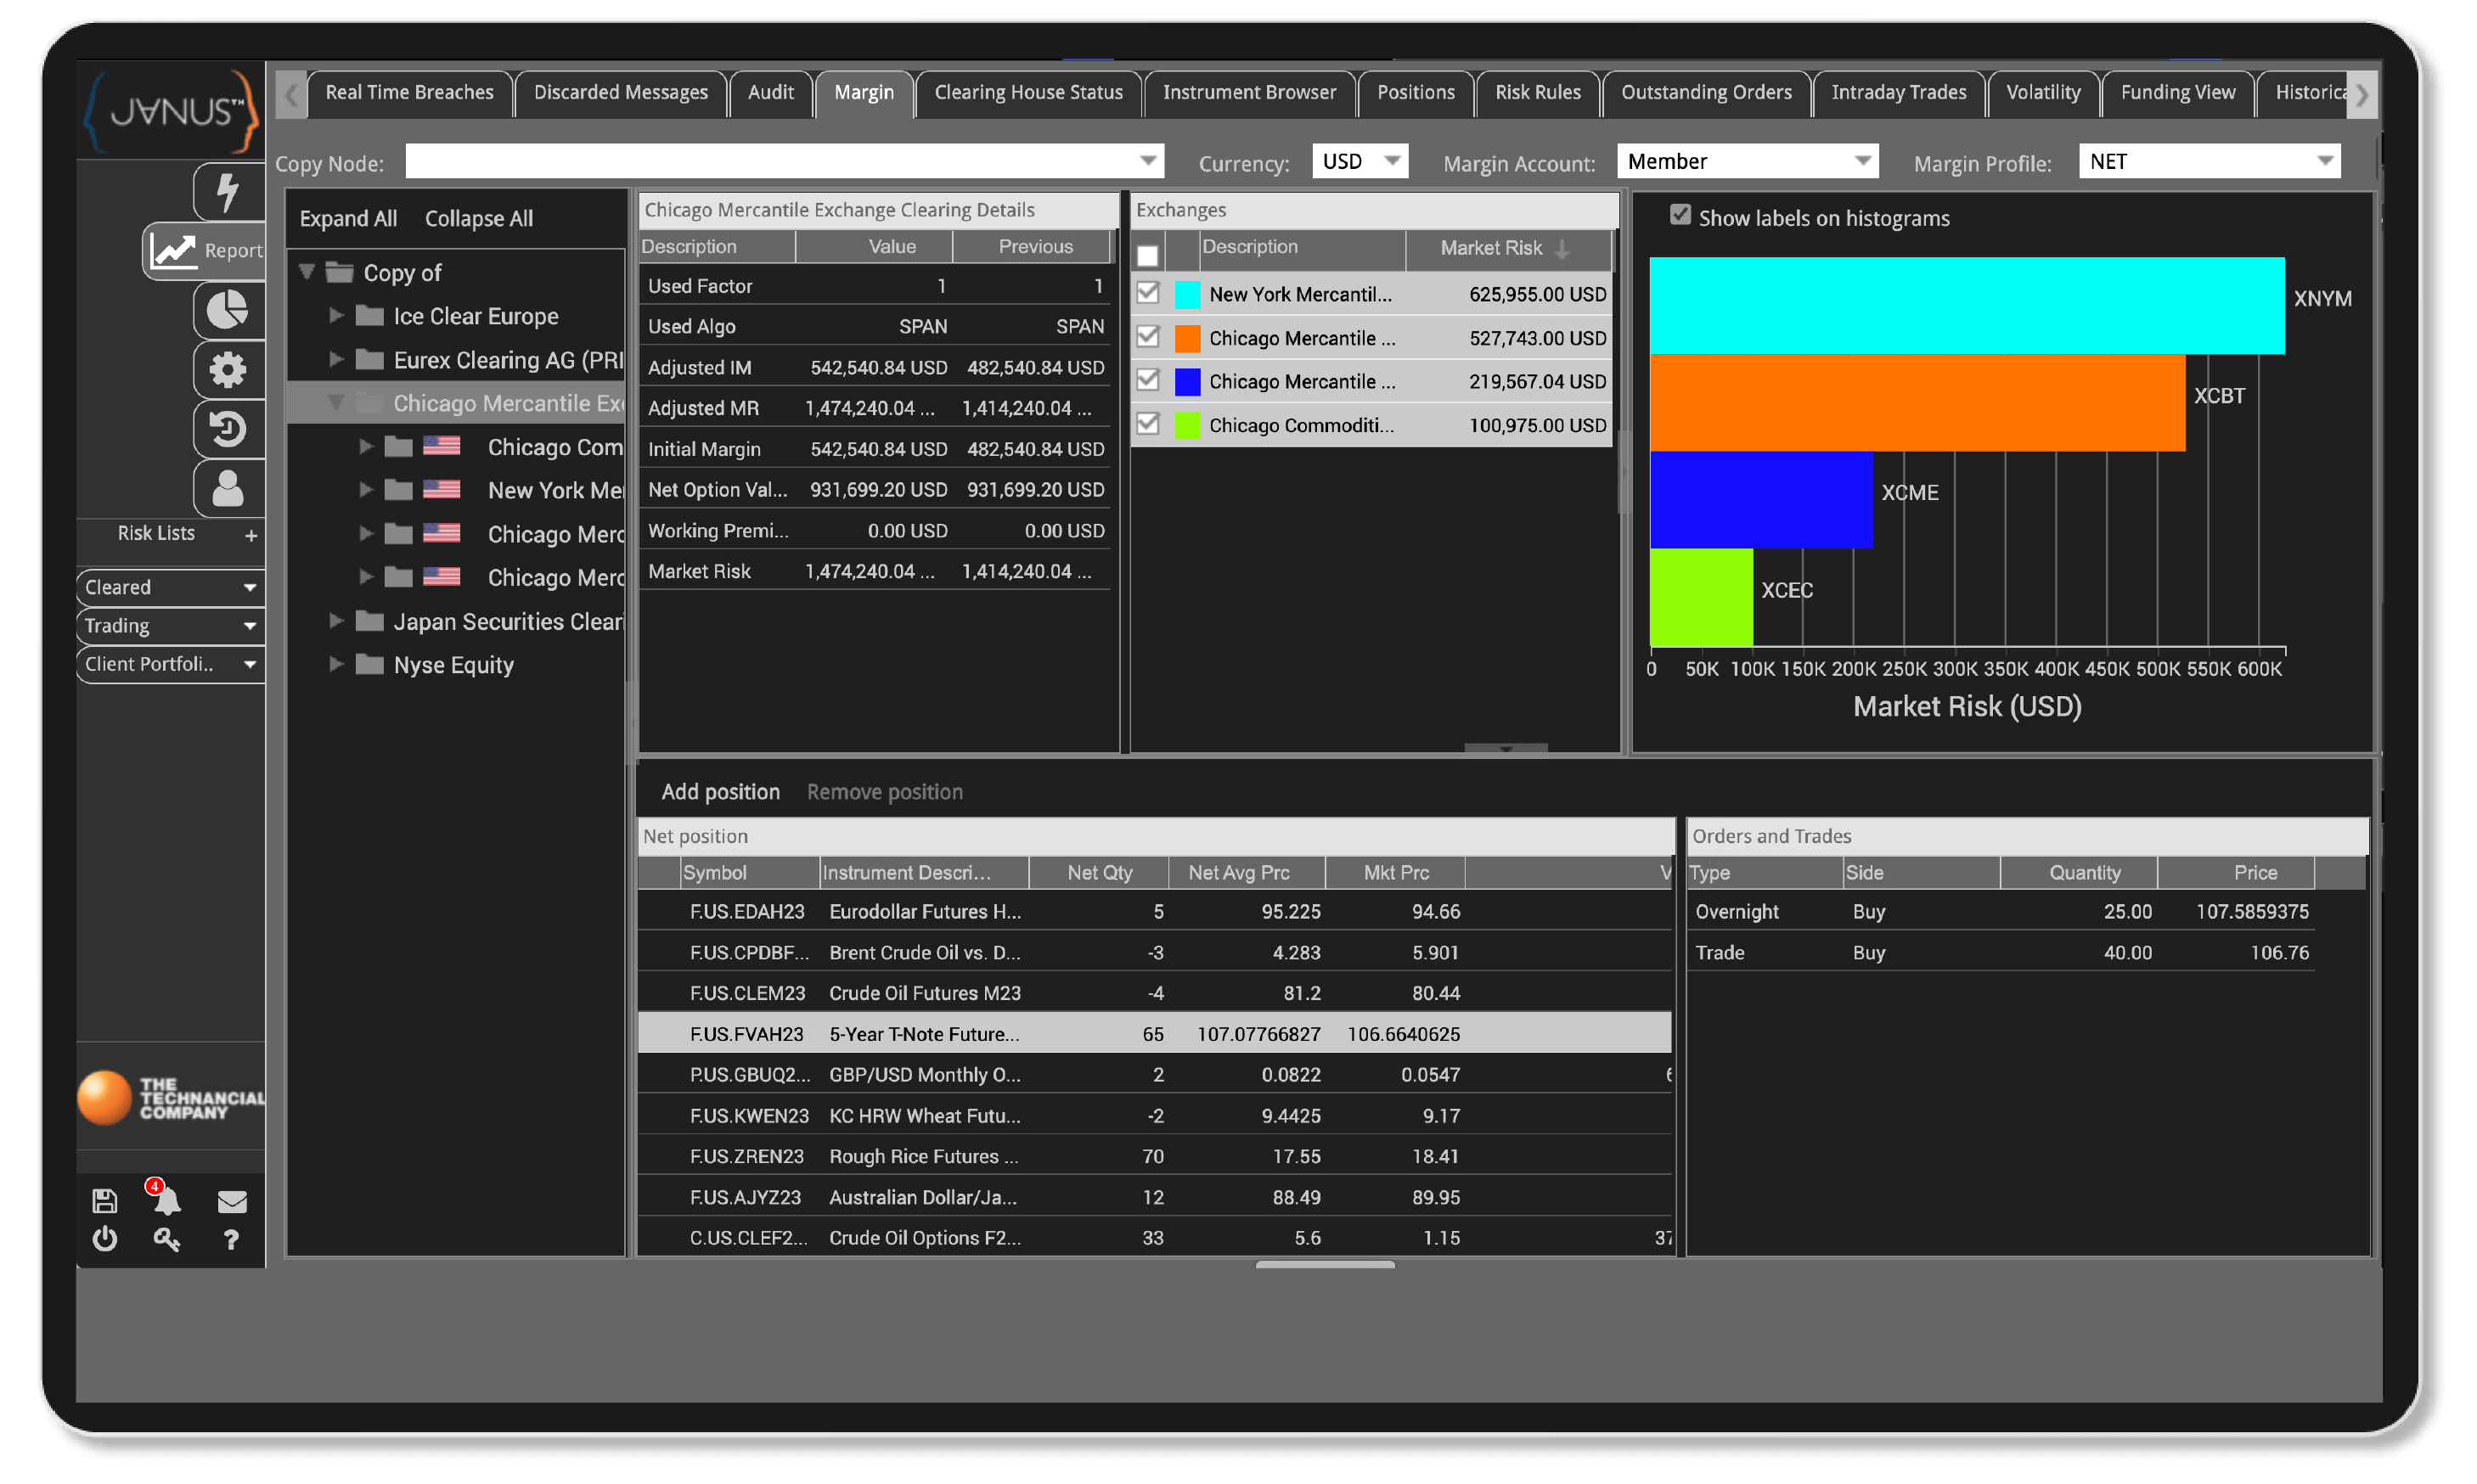Expand the Eurex Clearing AG node
Viewport: 2477px width, 1484px height.
coord(336,359)
